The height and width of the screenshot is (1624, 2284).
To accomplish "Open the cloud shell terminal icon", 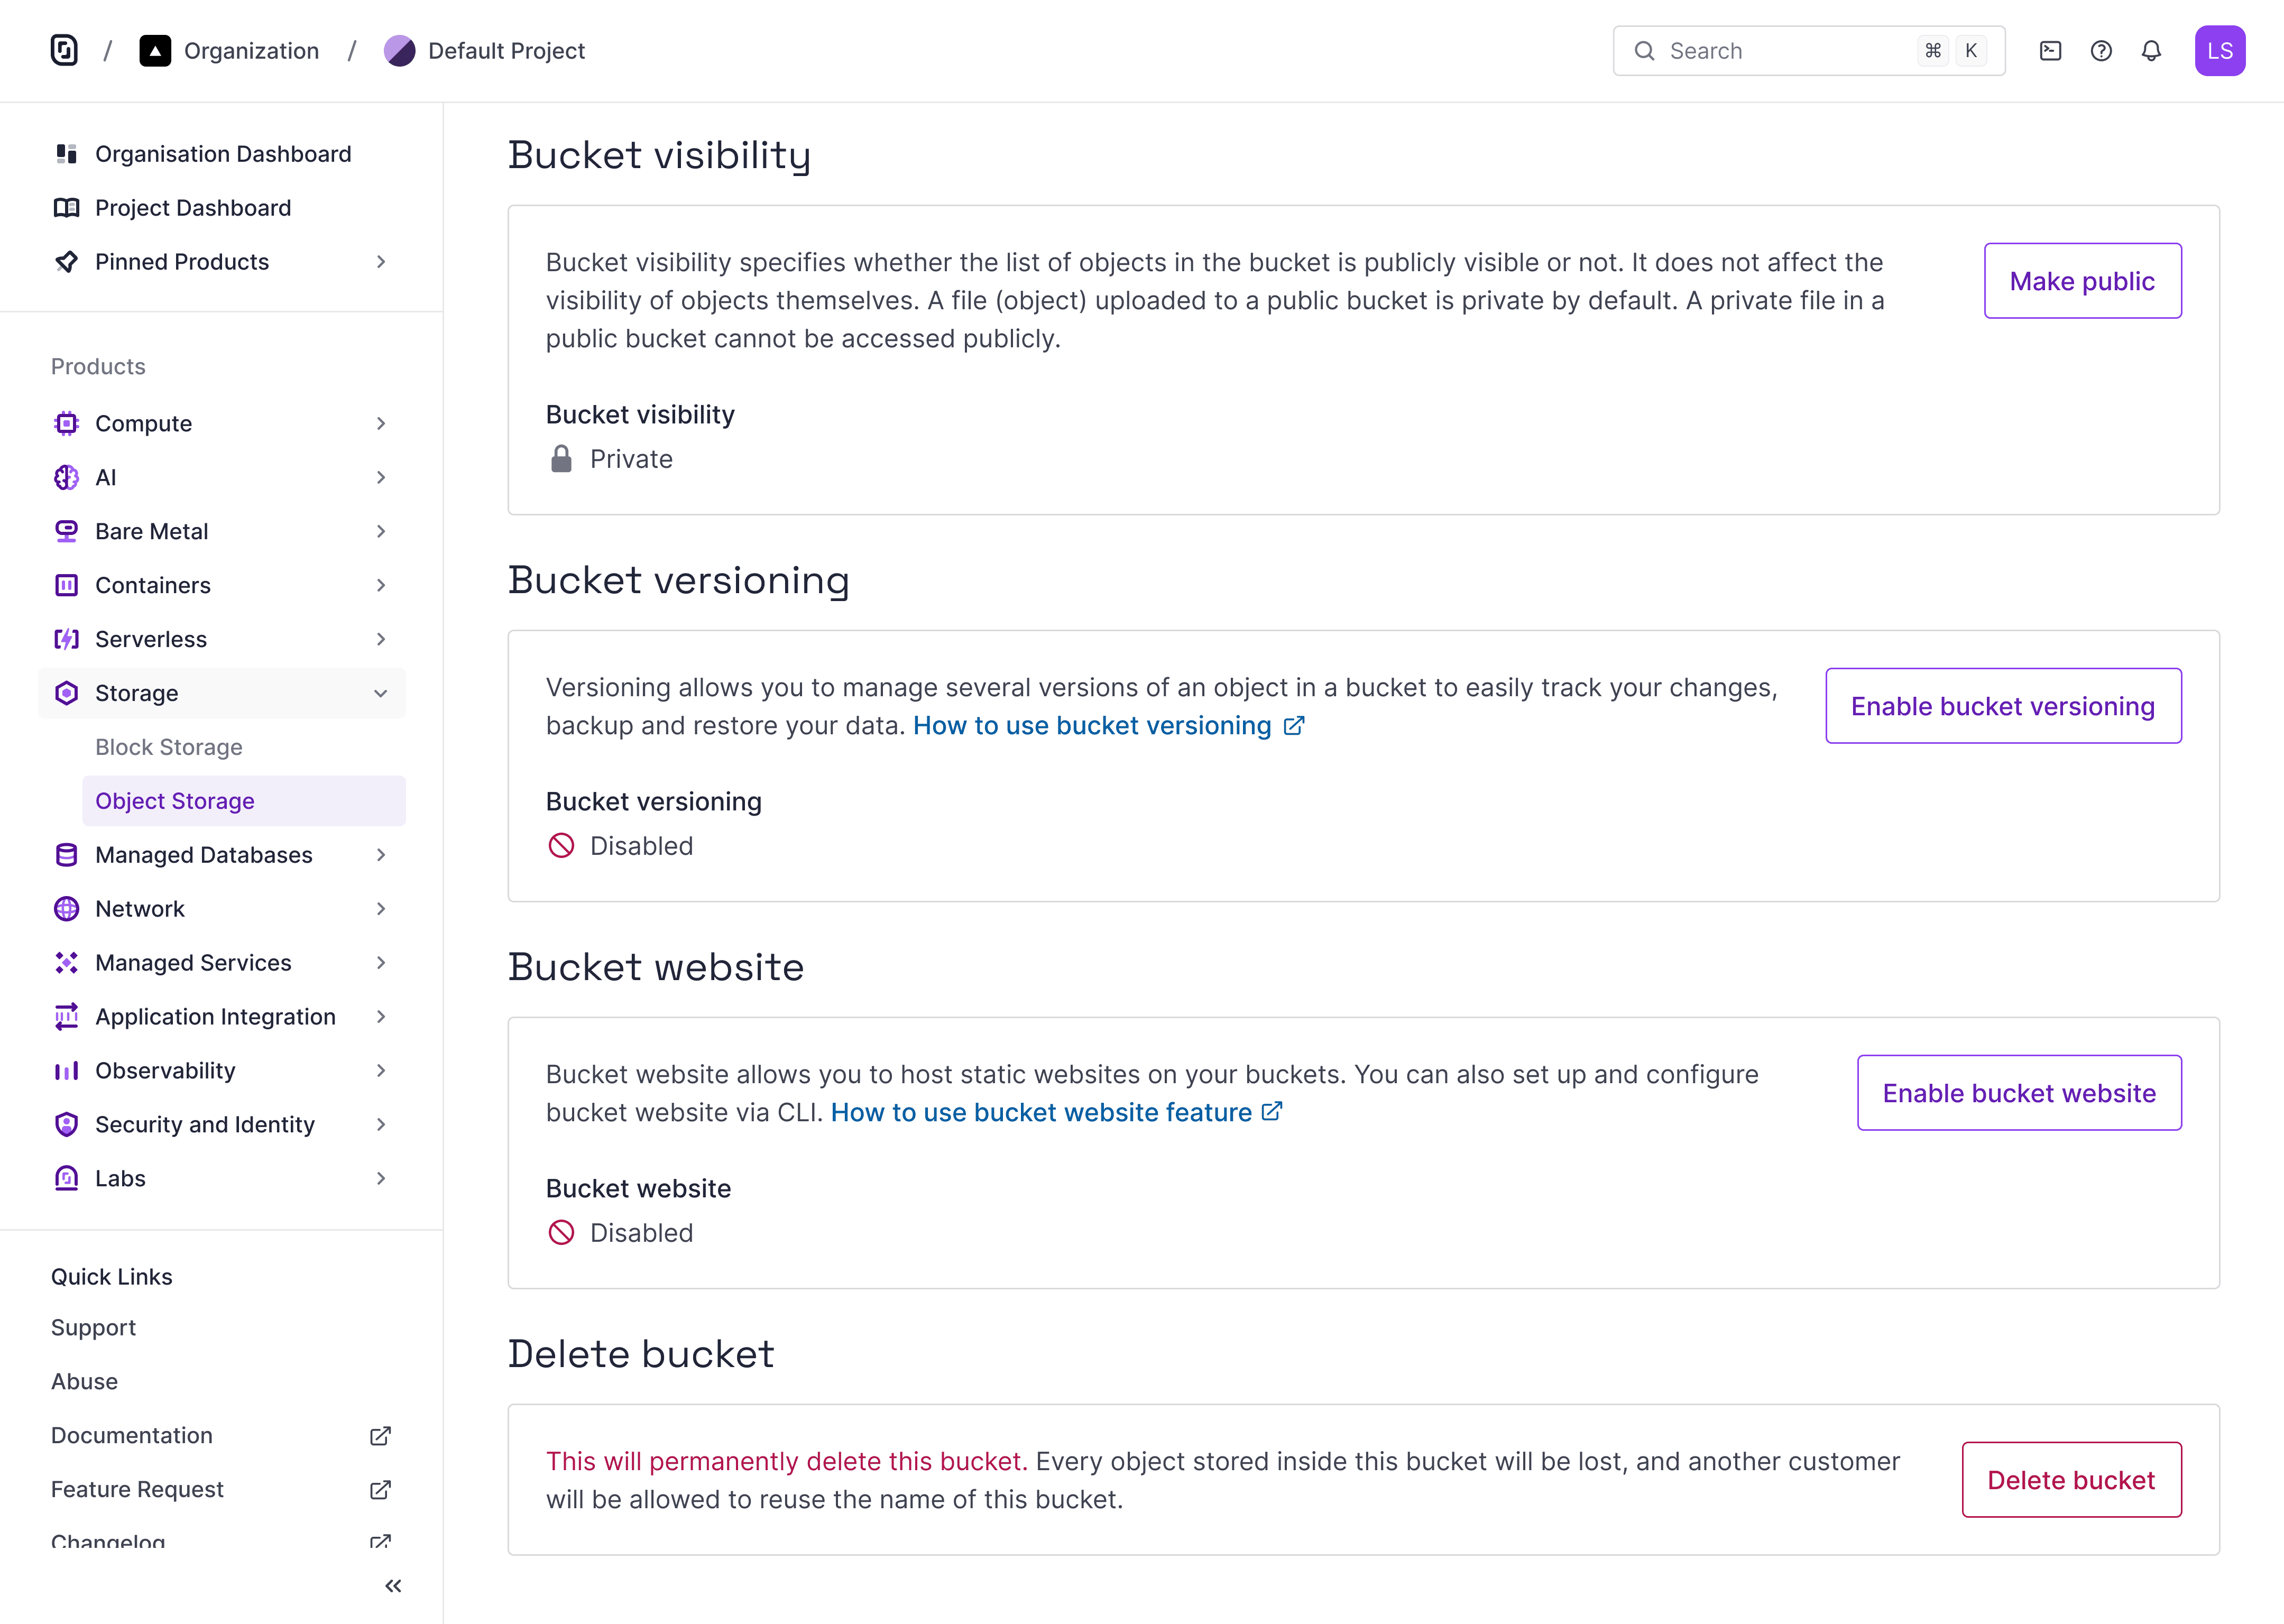I will [x=2050, y=51].
